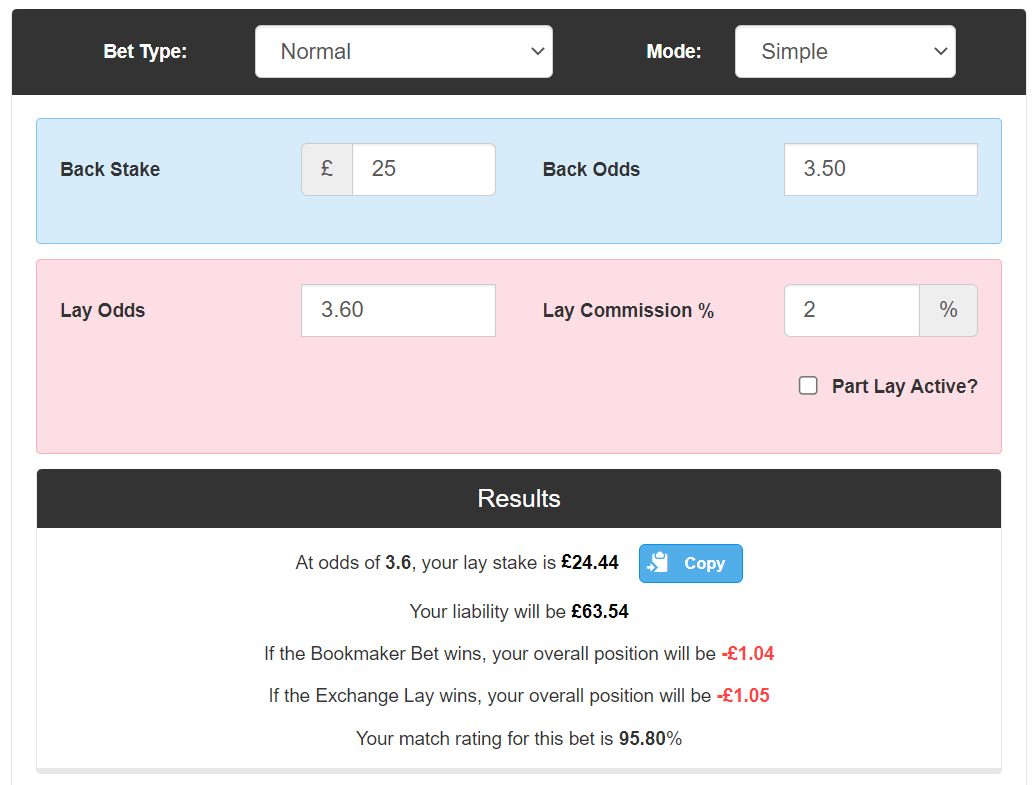The image size is (1036, 785).
Task: Click the -£1.04 bookmaker position value
Action: point(748,654)
